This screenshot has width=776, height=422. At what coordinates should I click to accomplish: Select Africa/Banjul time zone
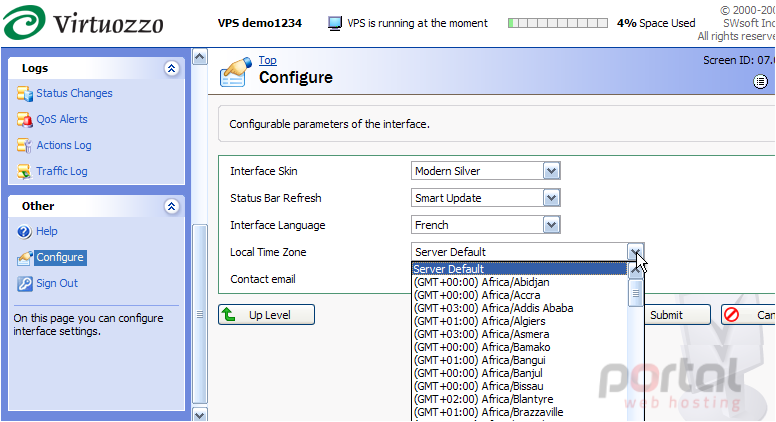tap(520, 373)
